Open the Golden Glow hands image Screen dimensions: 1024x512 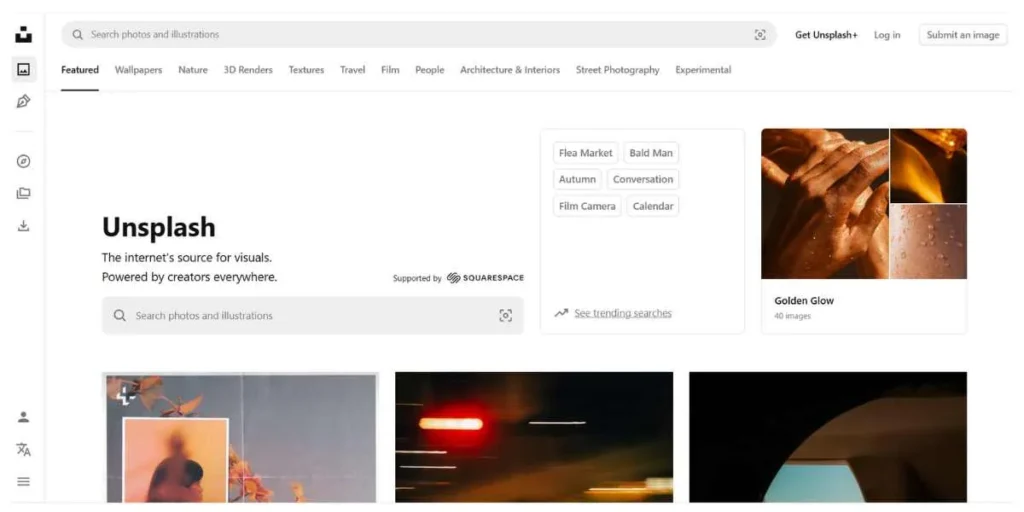(x=825, y=204)
